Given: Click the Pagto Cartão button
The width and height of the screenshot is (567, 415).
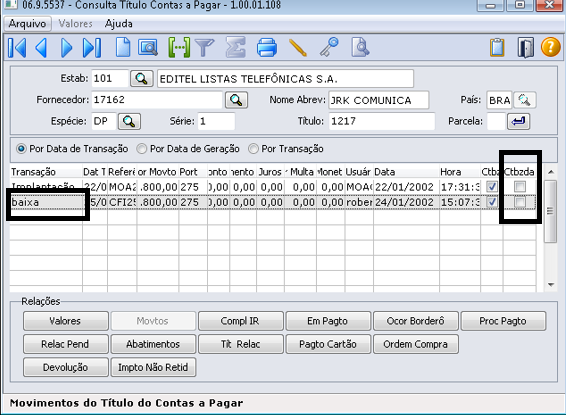Looking at the screenshot, I should (x=328, y=344).
